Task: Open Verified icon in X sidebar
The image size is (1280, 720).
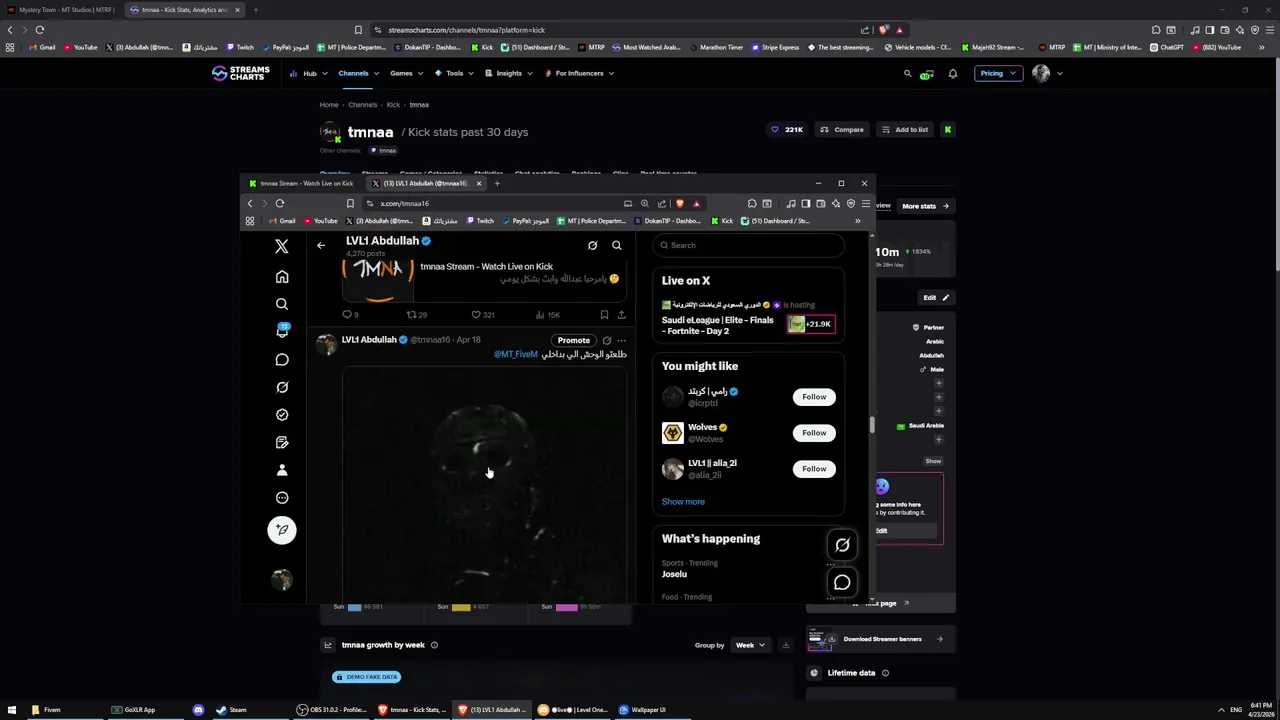Action: 282,414
